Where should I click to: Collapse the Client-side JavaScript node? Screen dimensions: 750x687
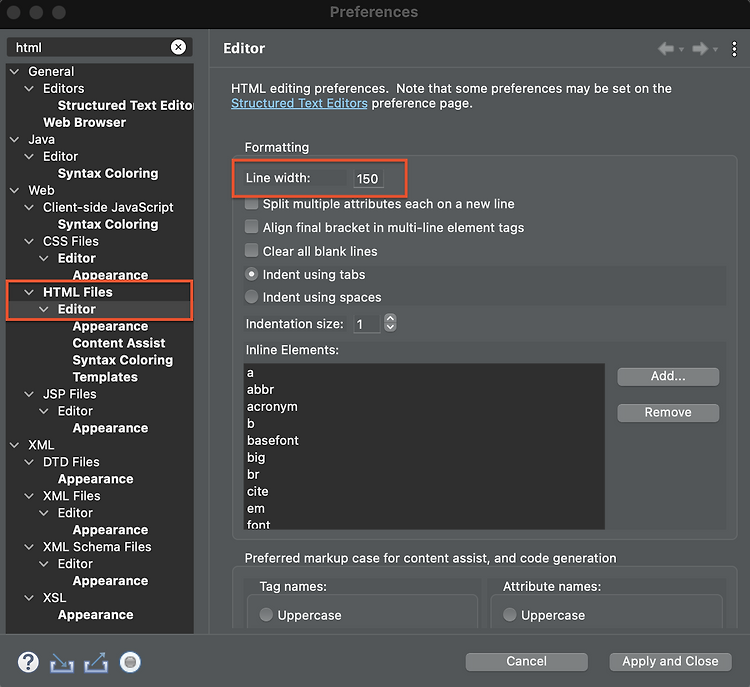(29, 207)
